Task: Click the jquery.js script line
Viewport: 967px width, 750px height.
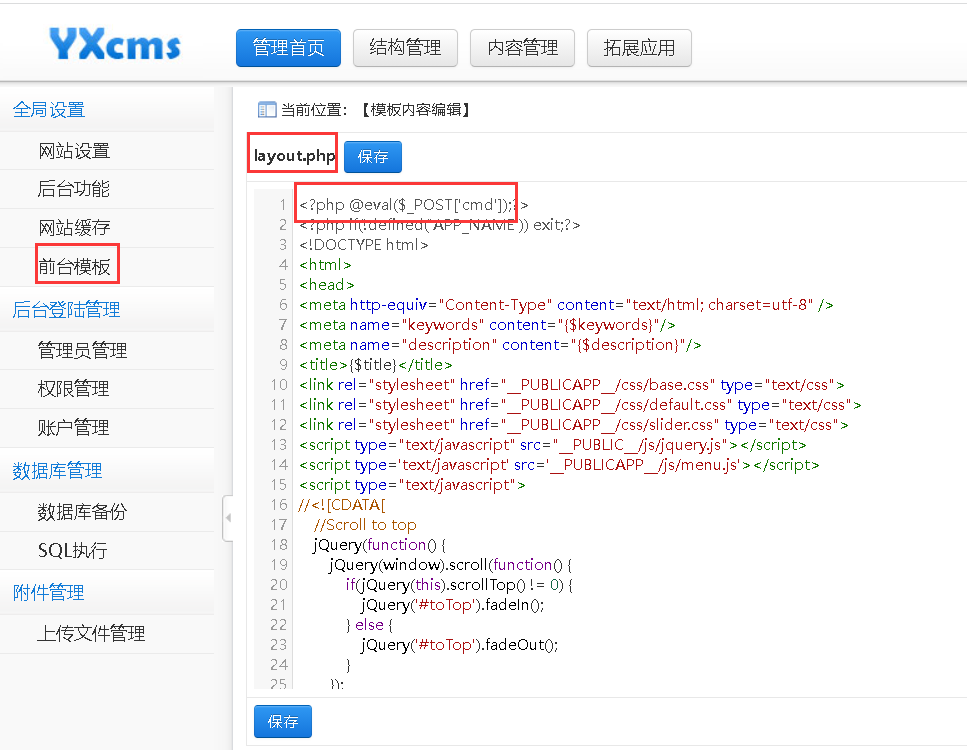Action: pyautogui.click(x=553, y=445)
